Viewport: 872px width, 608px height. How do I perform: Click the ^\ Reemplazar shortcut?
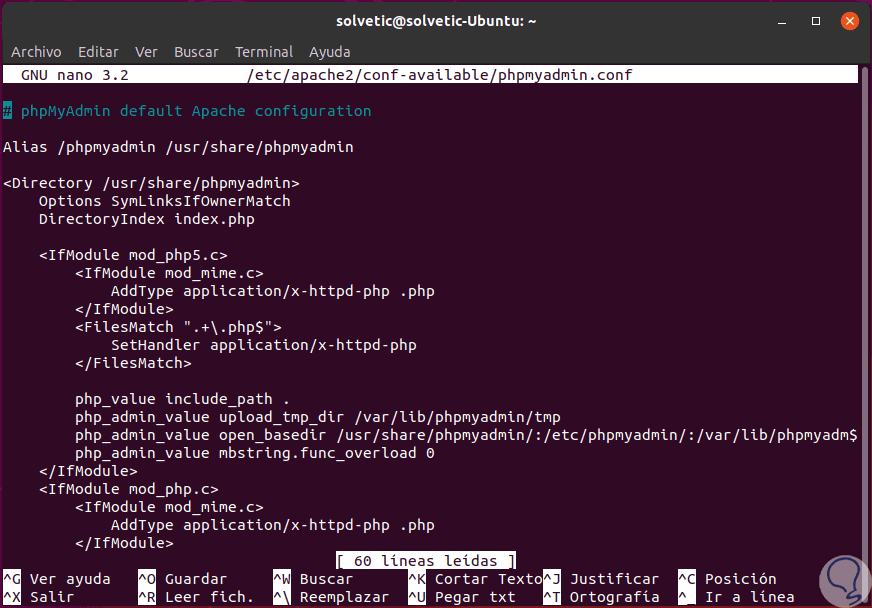(331, 597)
